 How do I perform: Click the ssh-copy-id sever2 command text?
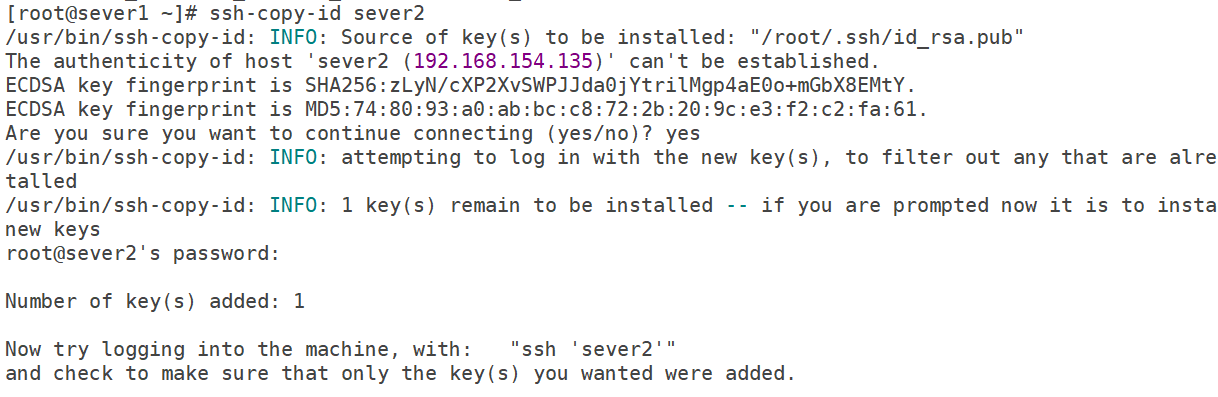pyautogui.click(x=317, y=13)
